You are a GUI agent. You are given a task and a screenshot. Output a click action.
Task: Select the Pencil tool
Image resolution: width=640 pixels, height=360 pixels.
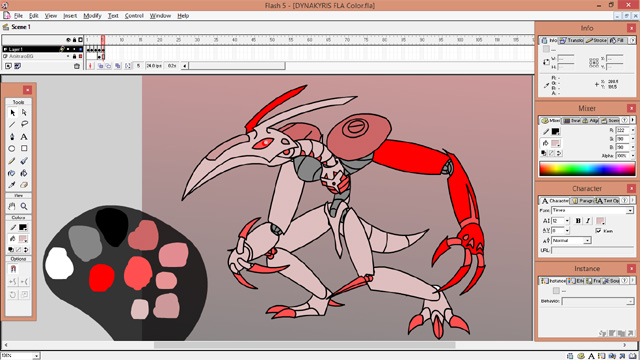(12, 161)
